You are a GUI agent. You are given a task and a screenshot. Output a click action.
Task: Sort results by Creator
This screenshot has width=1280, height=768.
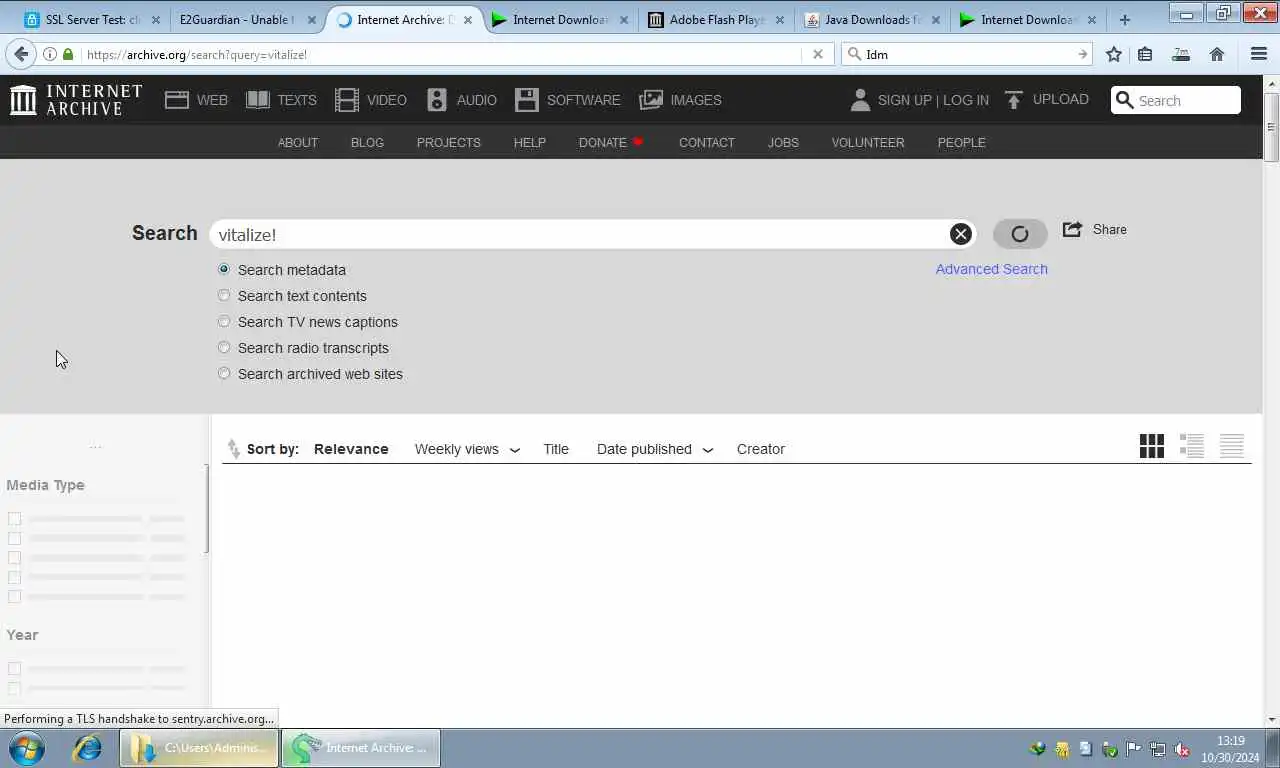[x=761, y=449]
